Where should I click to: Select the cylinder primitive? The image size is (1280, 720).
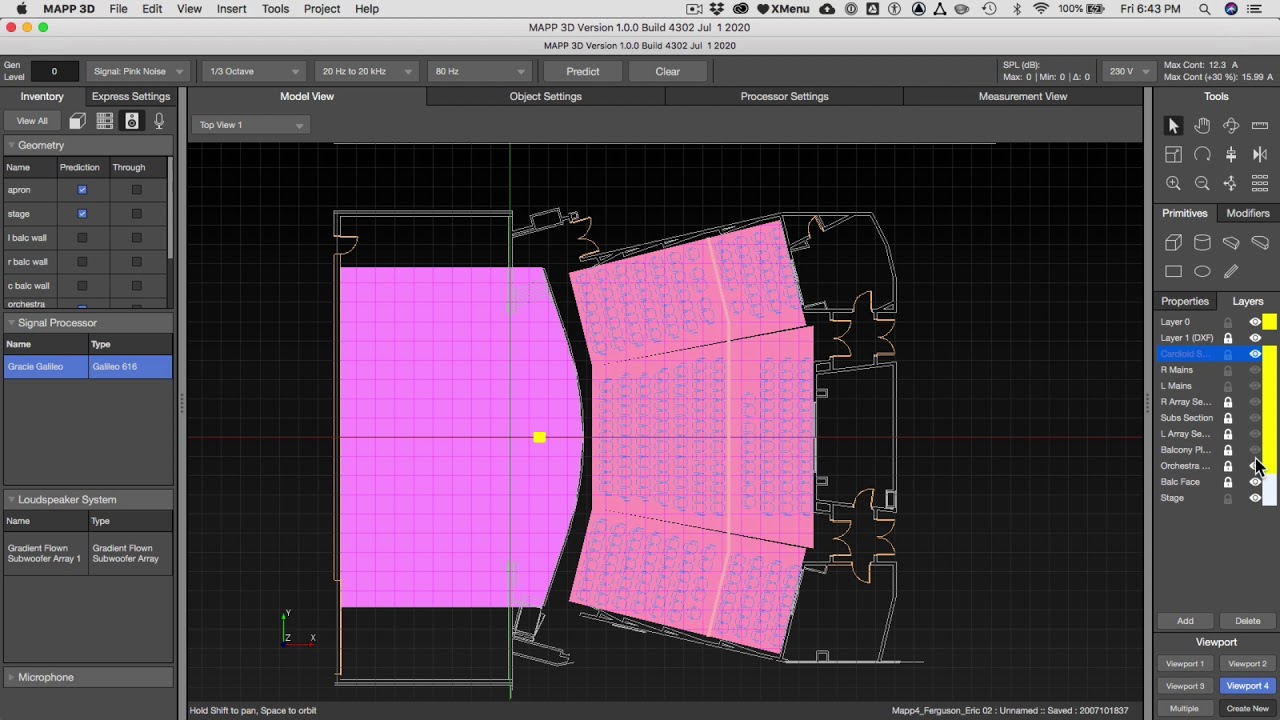coord(1202,242)
